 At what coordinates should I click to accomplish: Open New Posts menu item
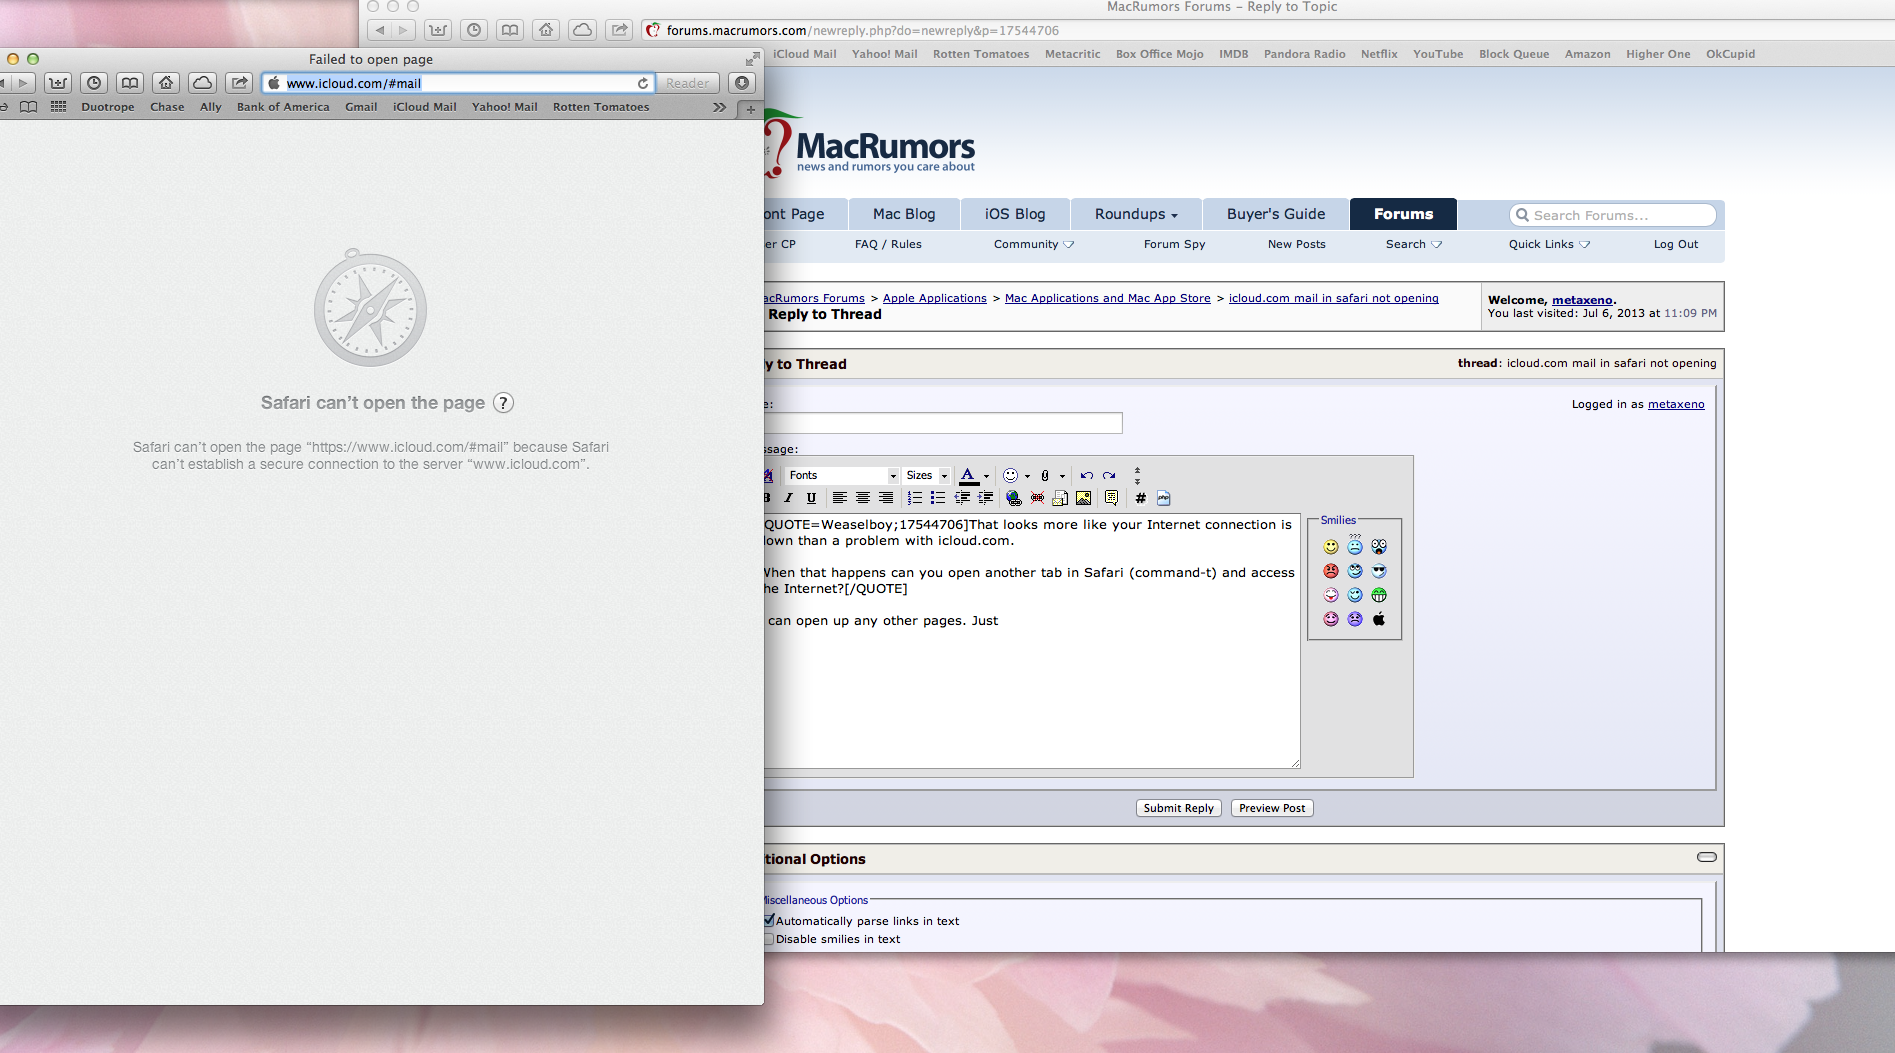(x=1297, y=244)
